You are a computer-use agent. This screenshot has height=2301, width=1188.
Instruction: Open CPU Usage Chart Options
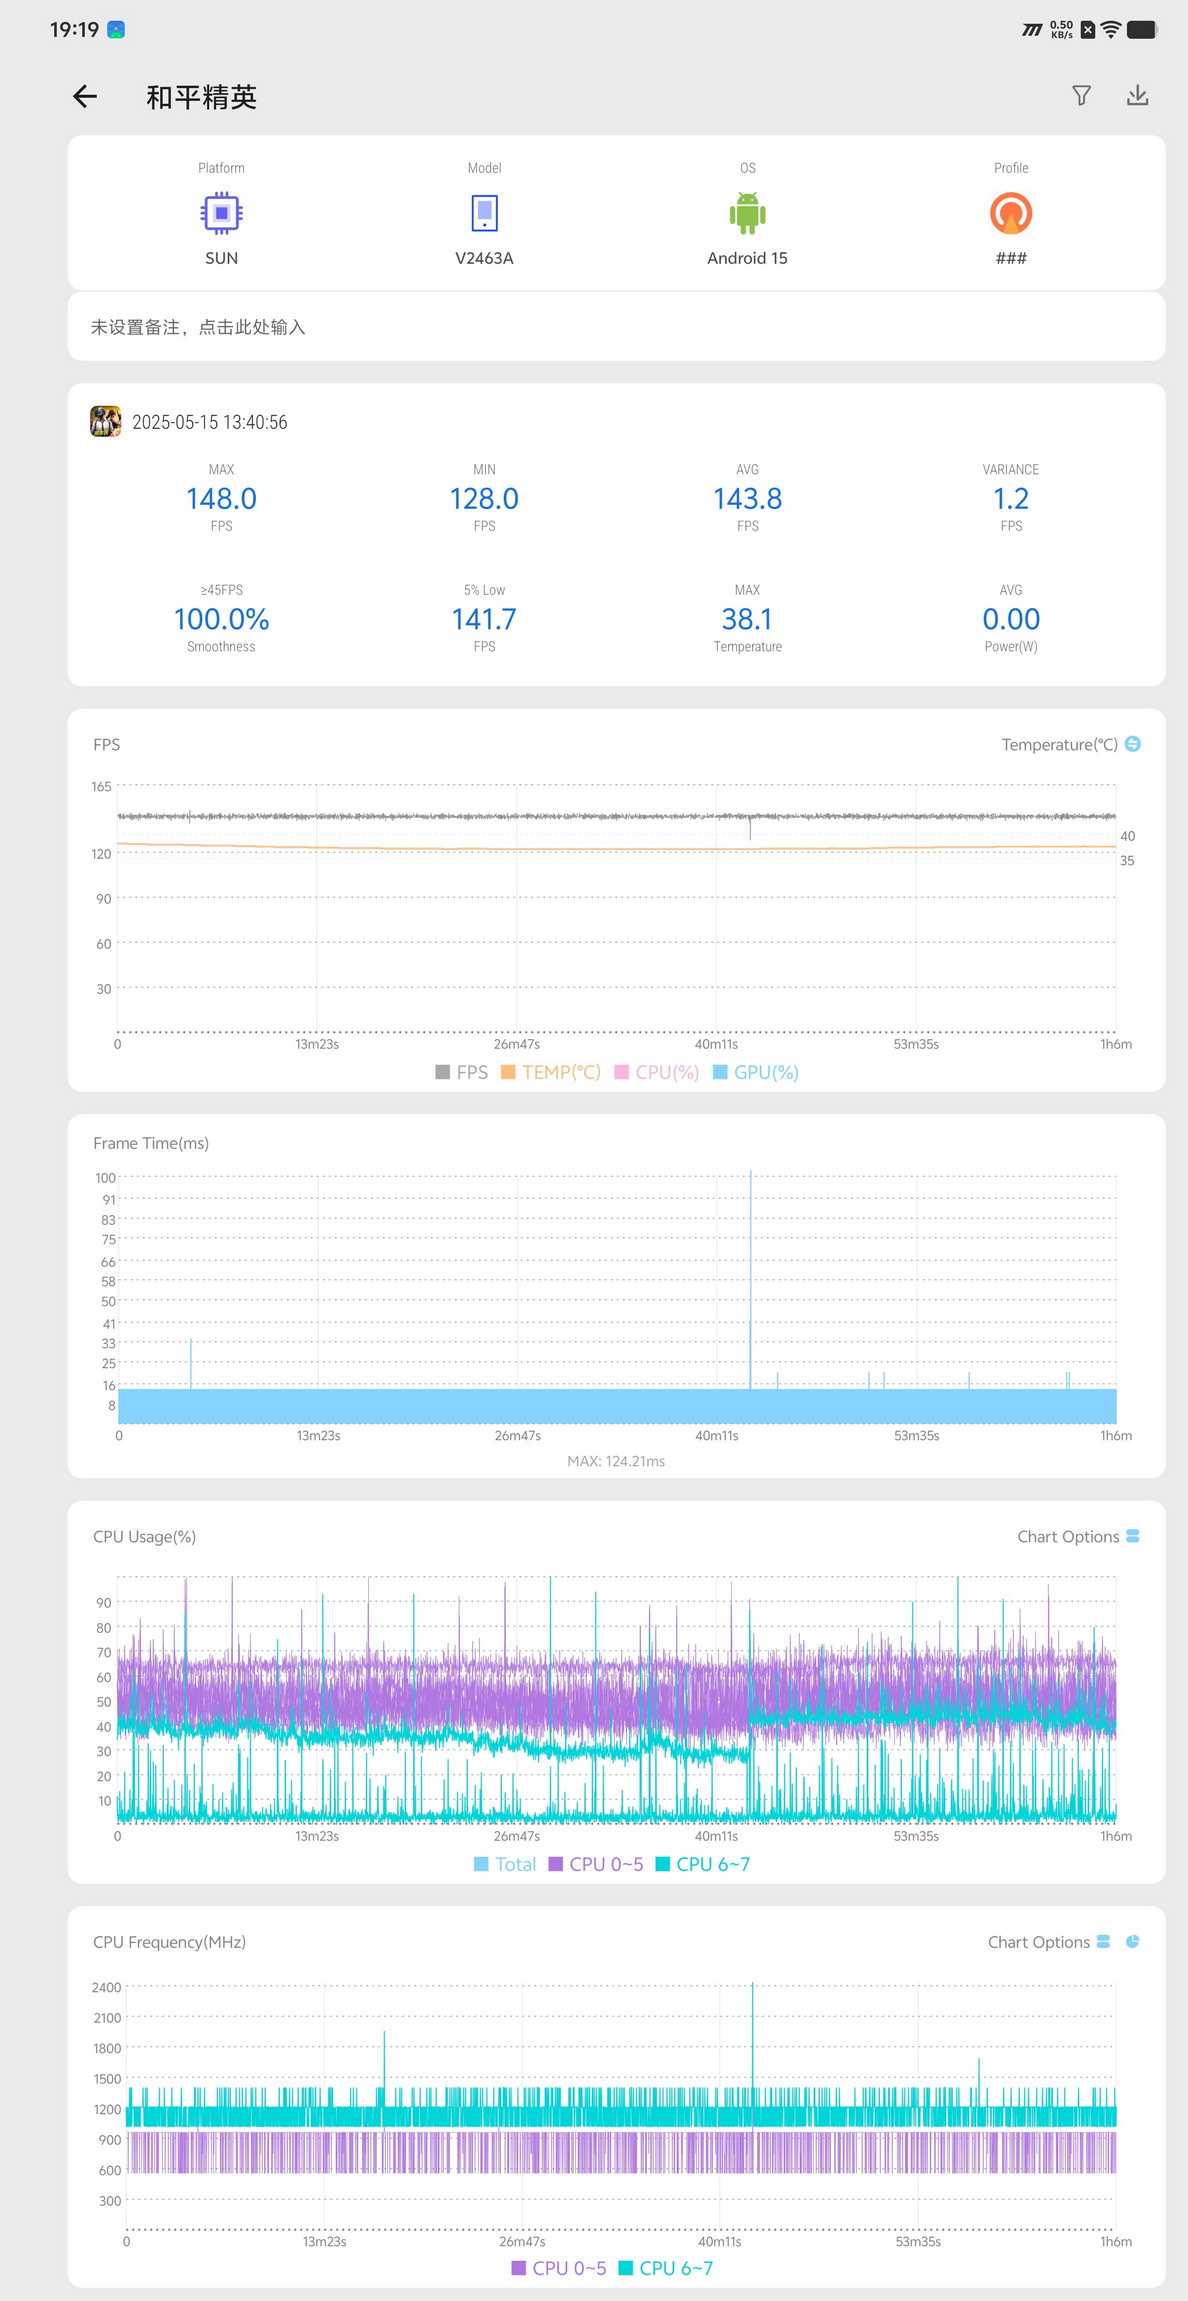[x=1078, y=1536]
